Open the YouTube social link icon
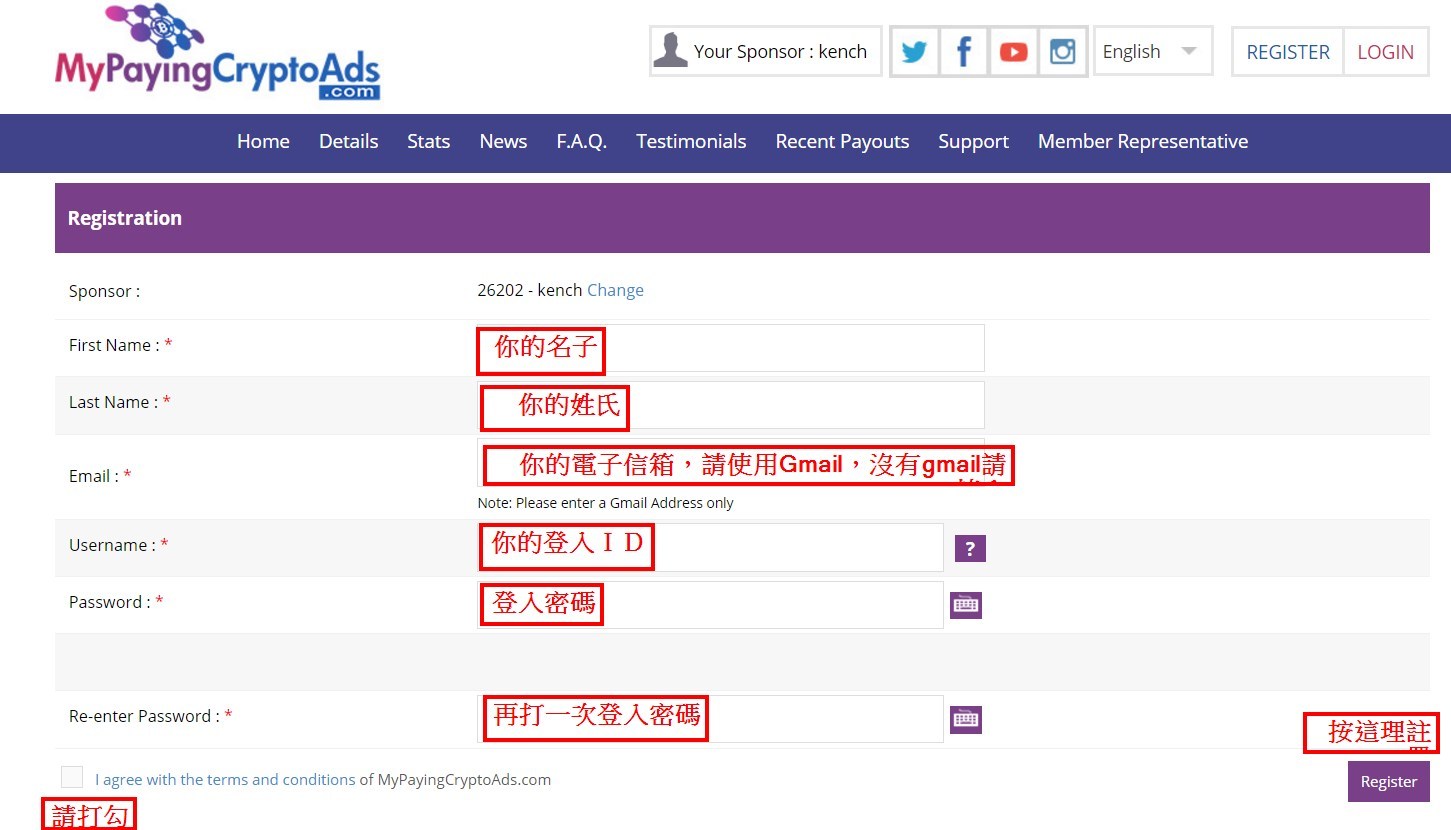 (x=1013, y=52)
